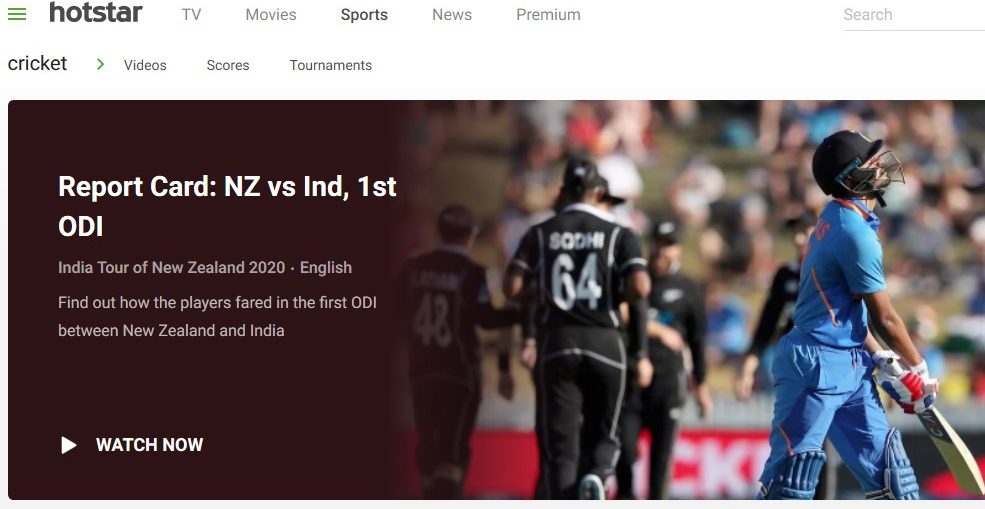The image size is (985, 509).
Task: Open the Tournaments sub-tab
Action: pos(330,65)
